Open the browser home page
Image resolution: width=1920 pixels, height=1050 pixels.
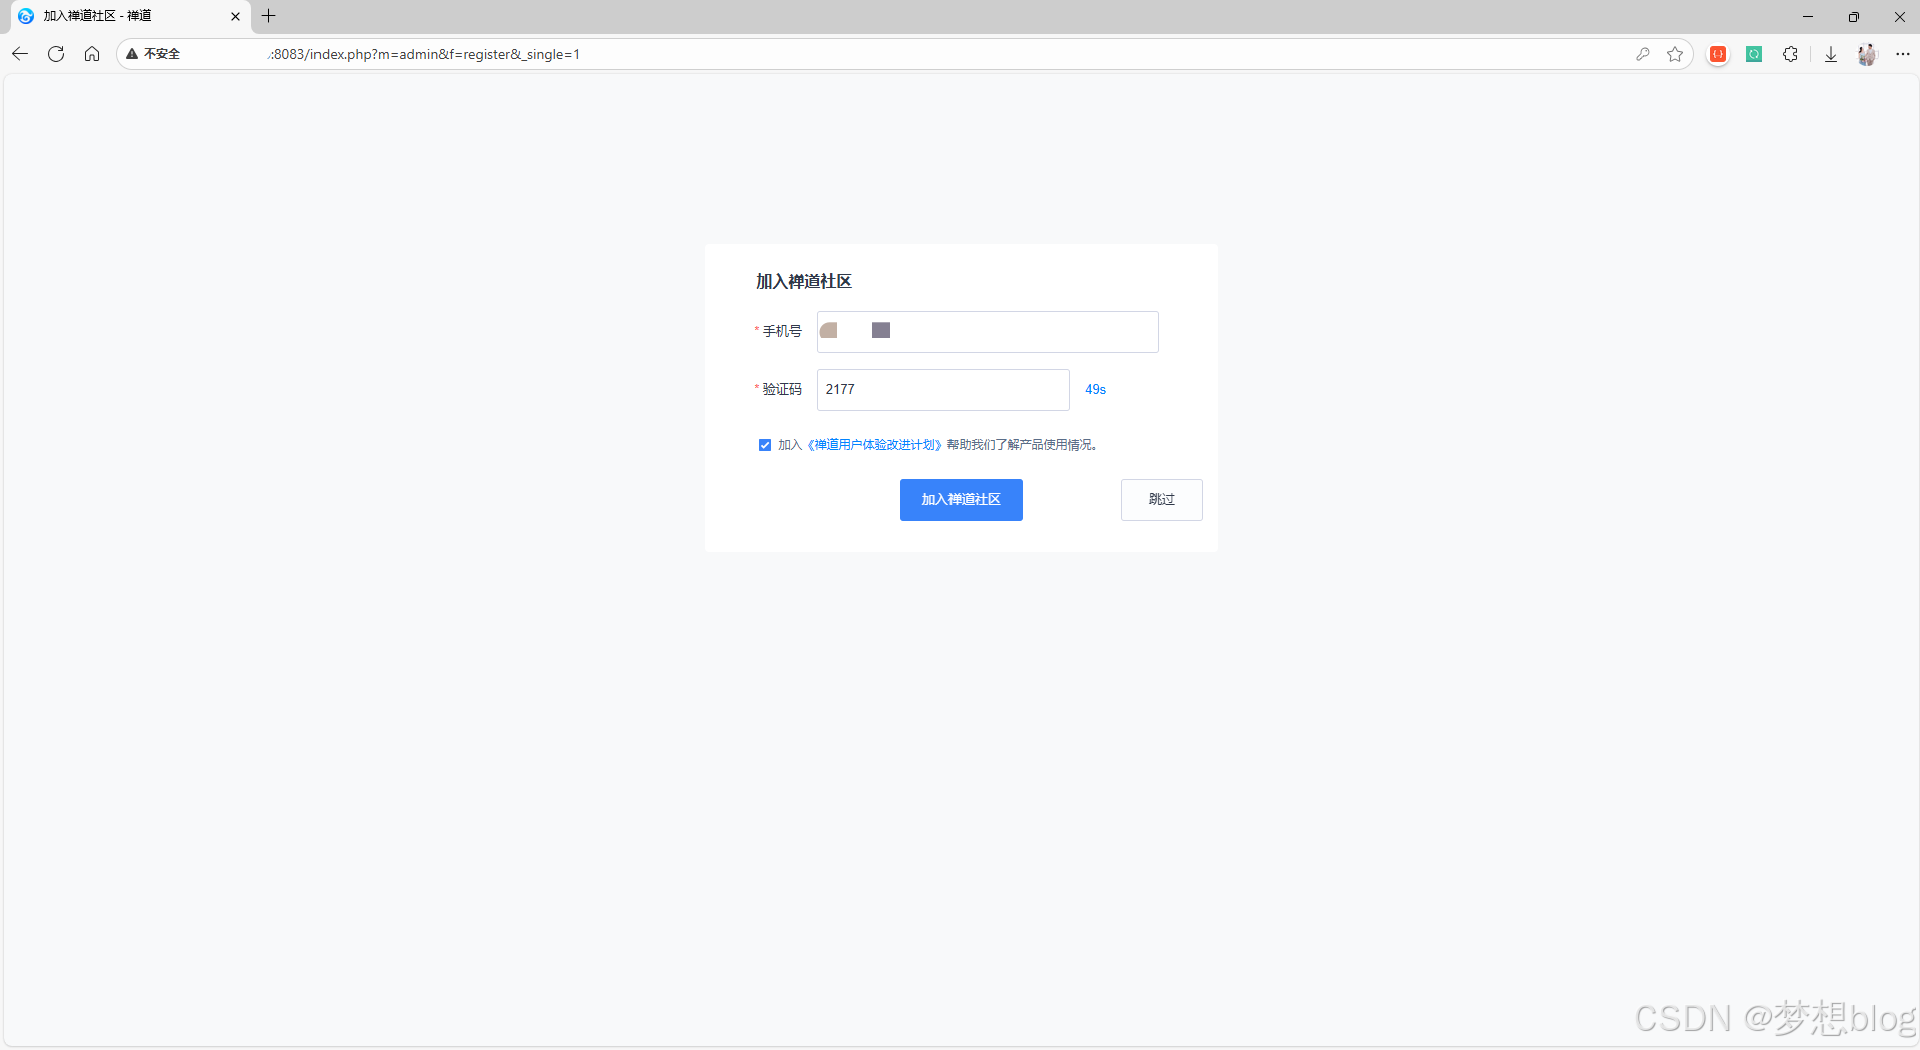tap(92, 54)
